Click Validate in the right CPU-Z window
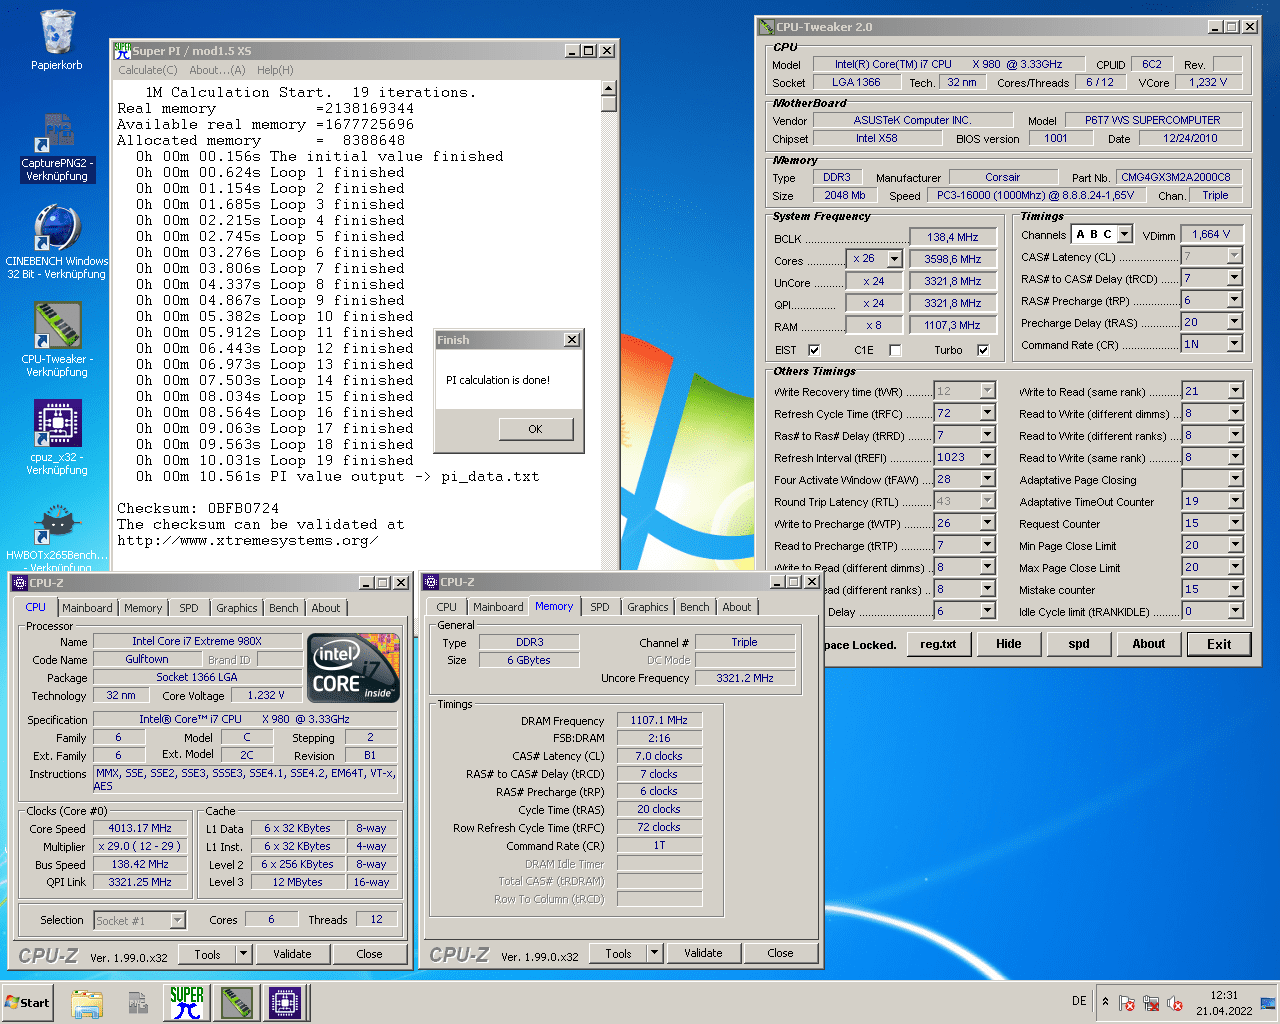This screenshot has width=1280, height=1024. (x=703, y=953)
